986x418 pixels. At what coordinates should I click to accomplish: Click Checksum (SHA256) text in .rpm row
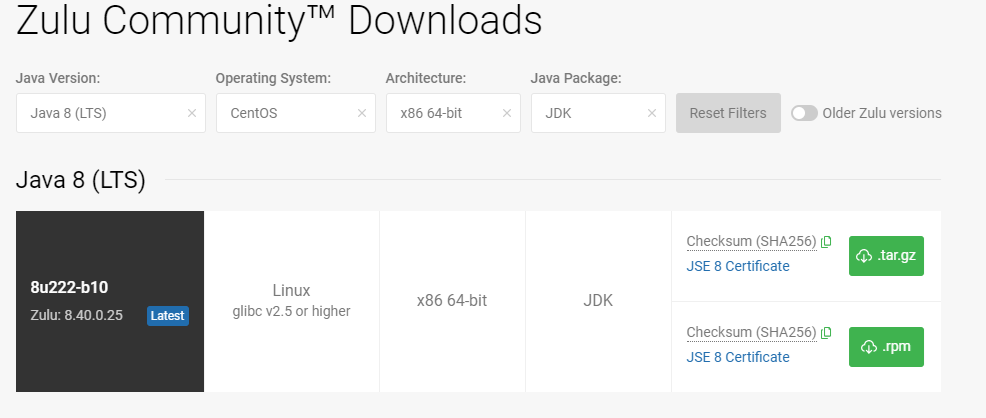pos(751,332)
